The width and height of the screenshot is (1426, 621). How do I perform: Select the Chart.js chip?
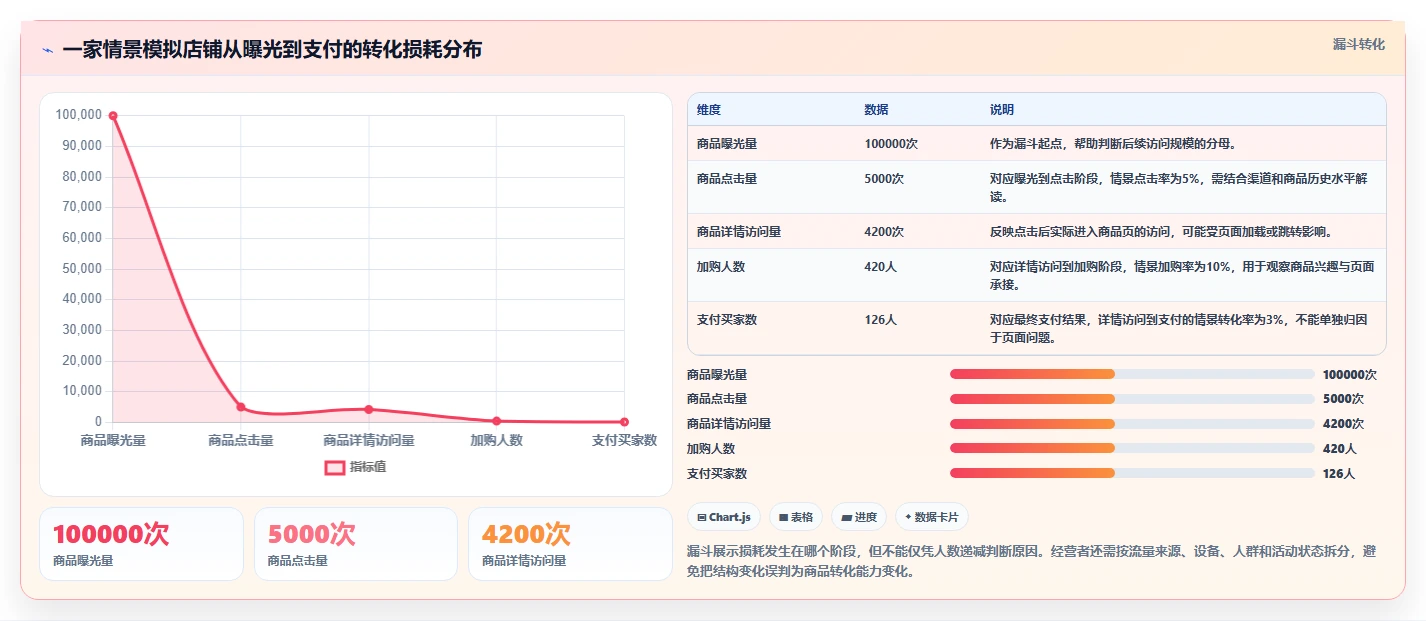click(724, 517)
